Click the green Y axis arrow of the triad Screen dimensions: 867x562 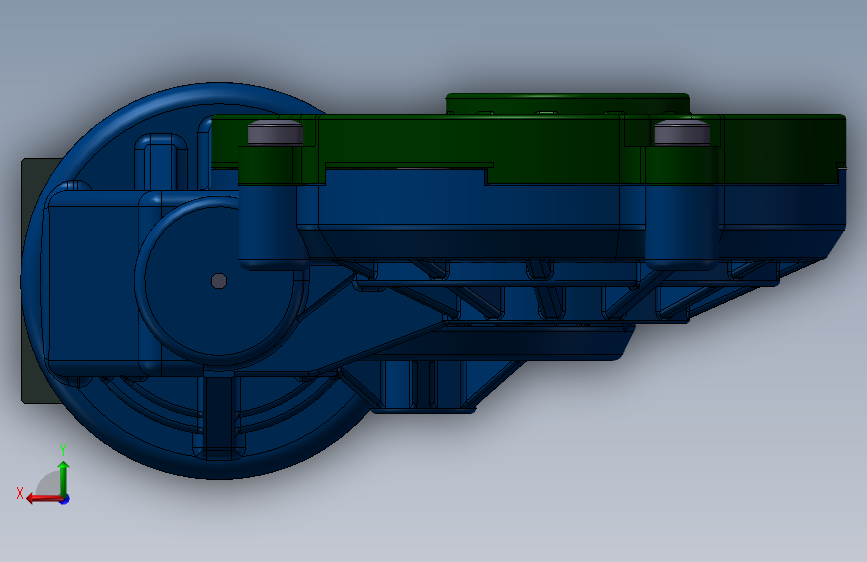(64, 479)
